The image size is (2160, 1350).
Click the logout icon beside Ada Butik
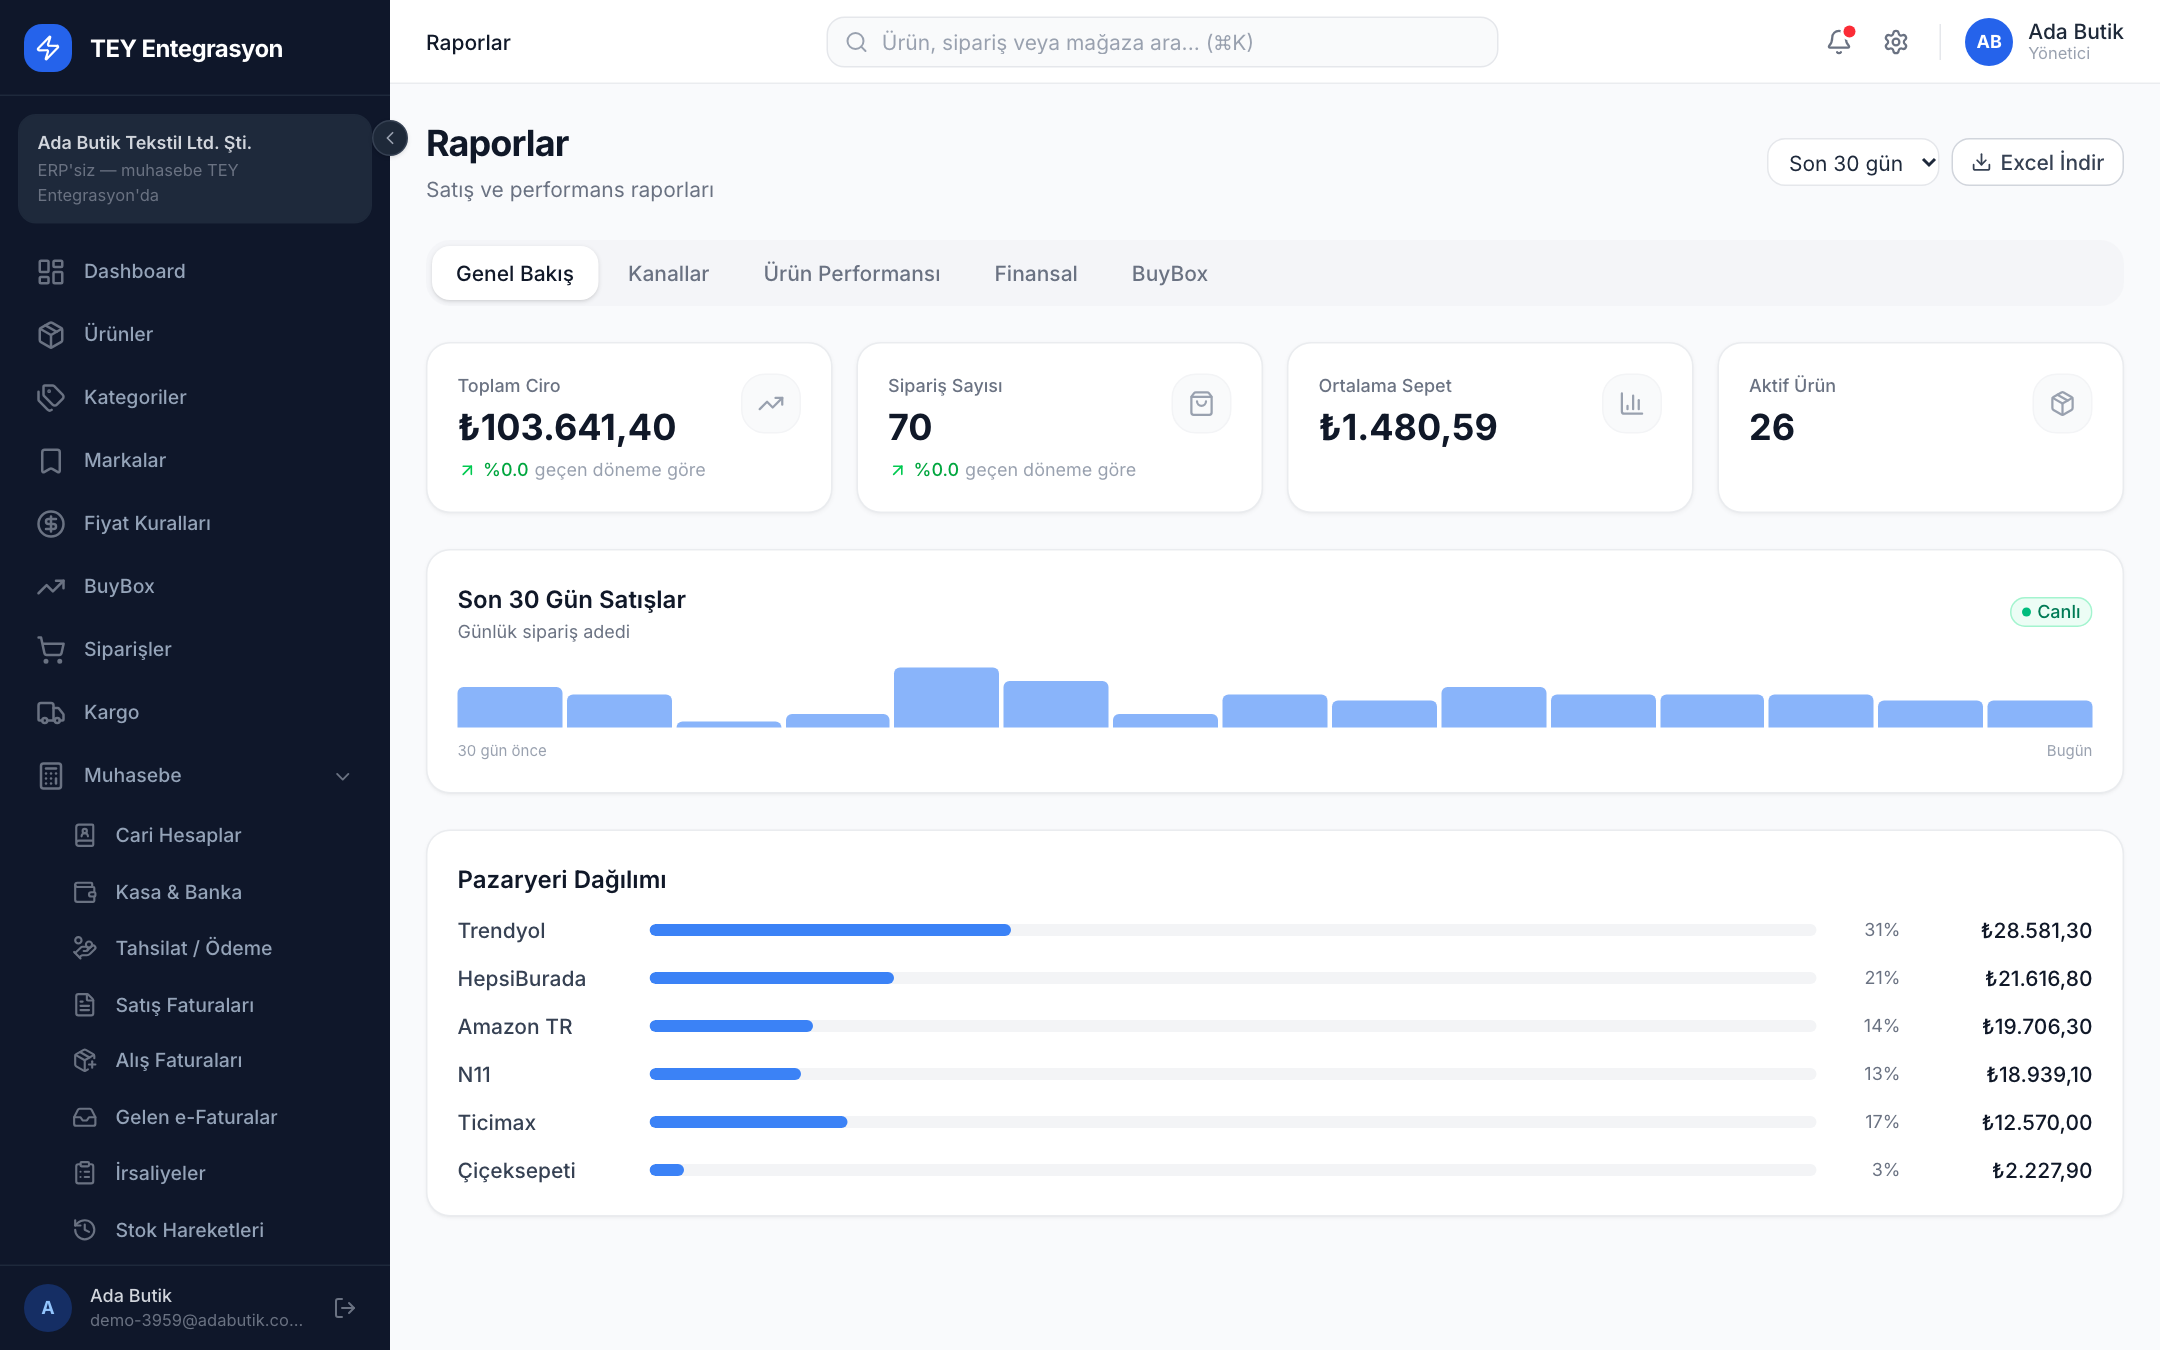(345, 1308)
